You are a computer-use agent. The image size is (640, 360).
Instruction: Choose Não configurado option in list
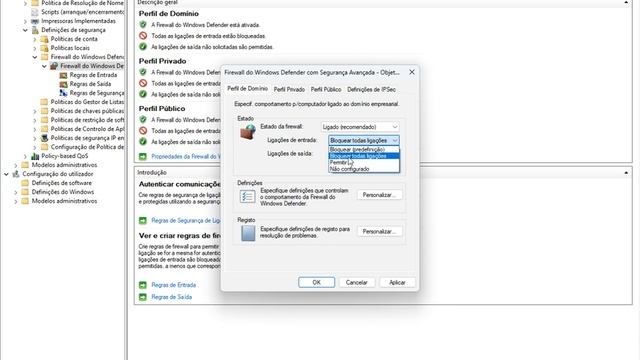tap(364, 169)
